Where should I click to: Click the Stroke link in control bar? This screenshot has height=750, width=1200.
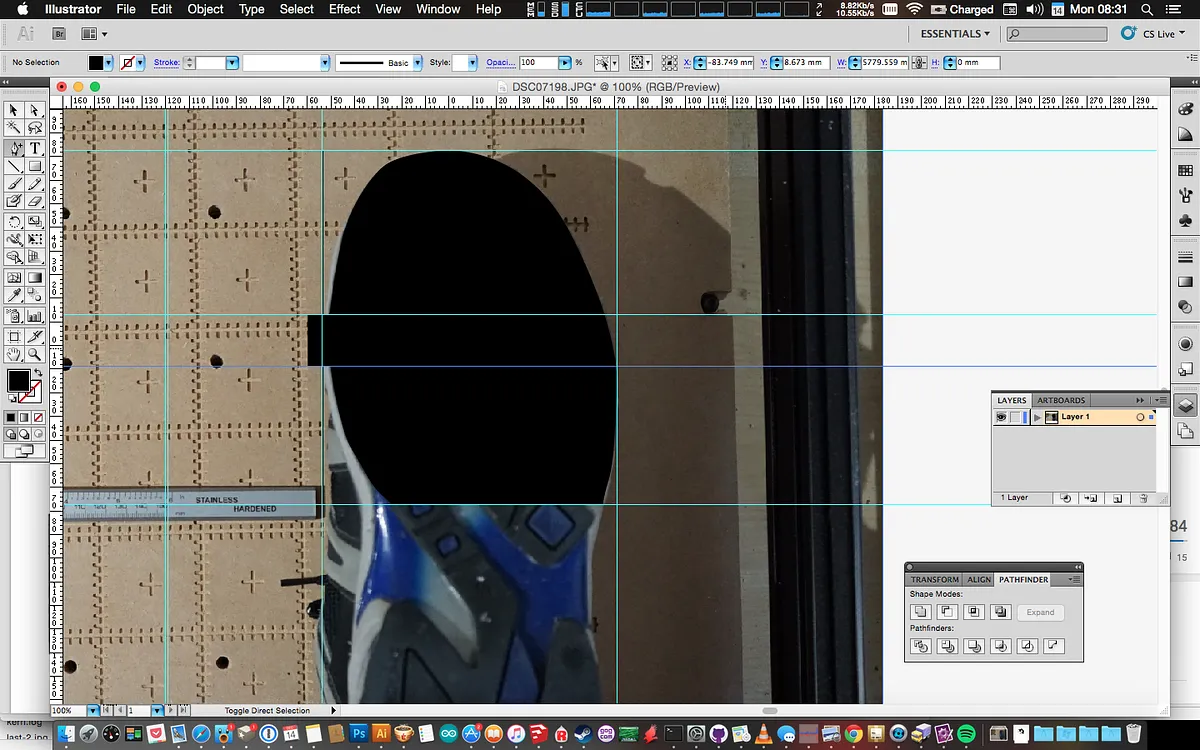tap(166, 62)
